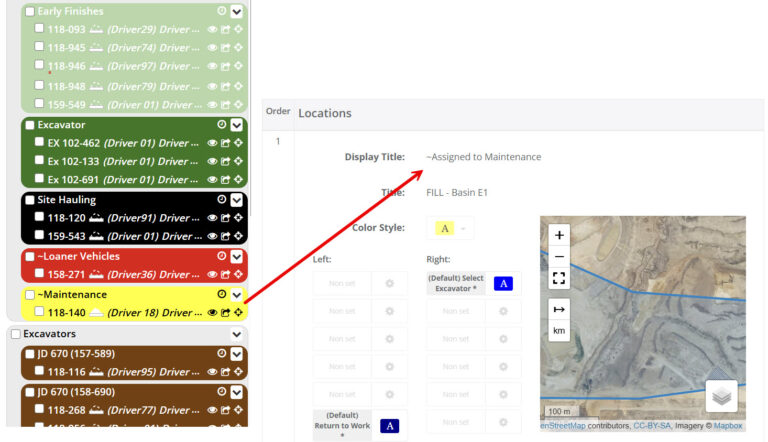Click dark blue A swatch beside Return to Work

click(x=389, y=426)
